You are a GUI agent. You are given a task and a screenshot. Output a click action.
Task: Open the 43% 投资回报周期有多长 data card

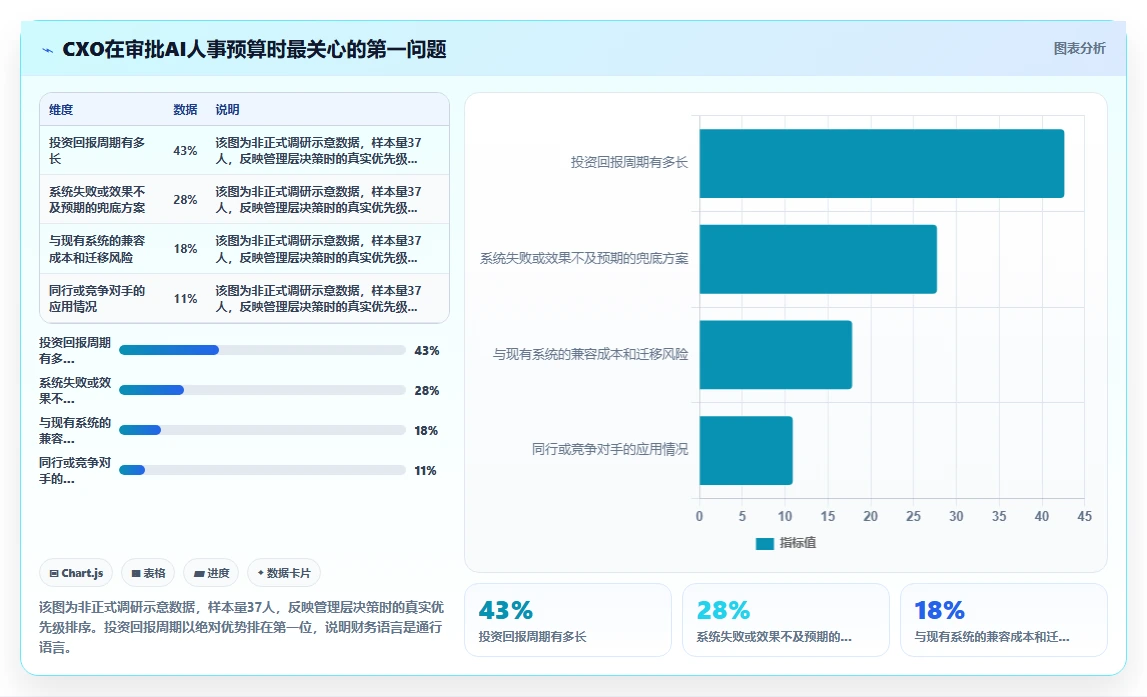(x=568, y=620)
